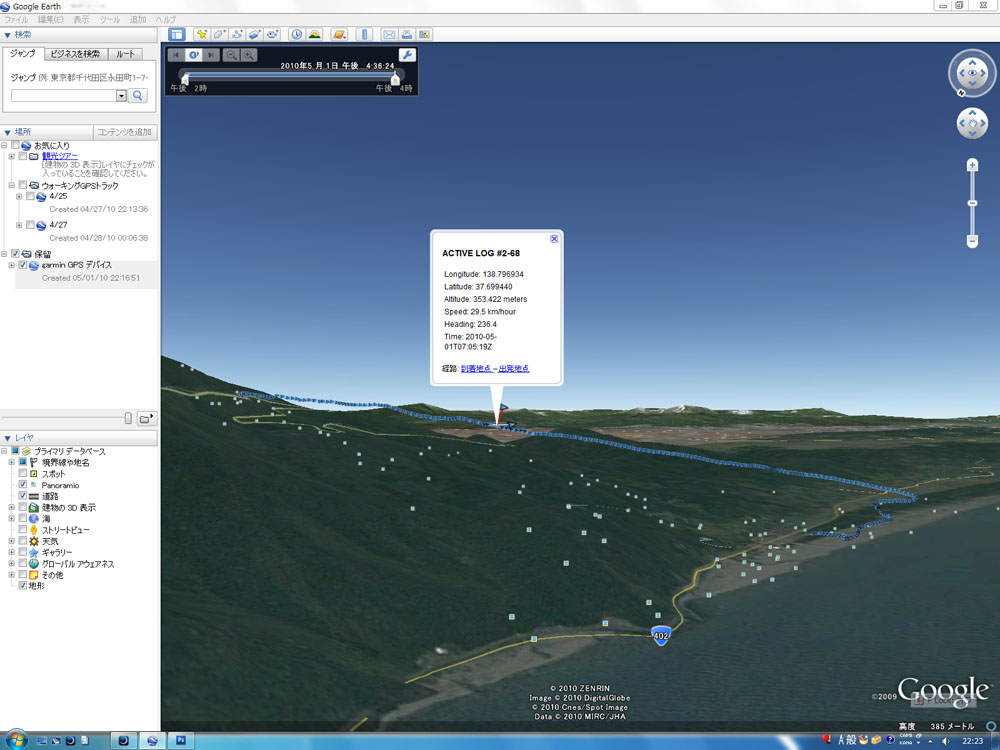
Task: Click the Route 402 road shield
Action: [x=661, y=635]
